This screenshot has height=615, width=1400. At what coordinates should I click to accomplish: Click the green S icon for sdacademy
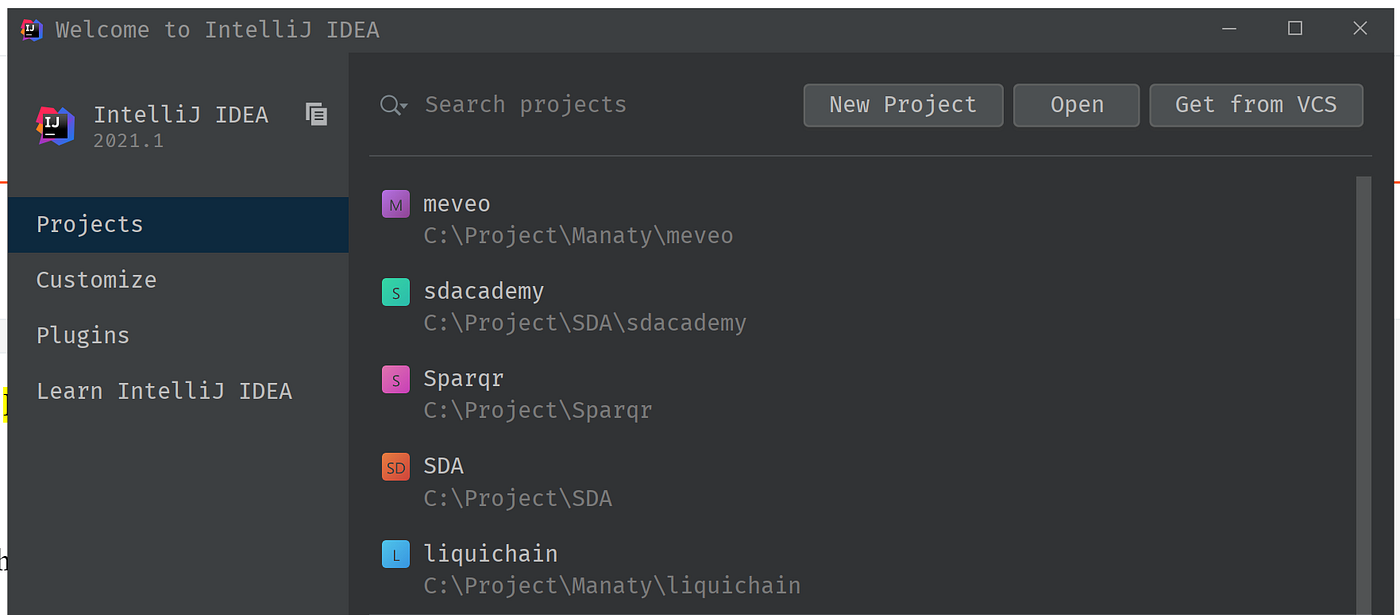396,293
